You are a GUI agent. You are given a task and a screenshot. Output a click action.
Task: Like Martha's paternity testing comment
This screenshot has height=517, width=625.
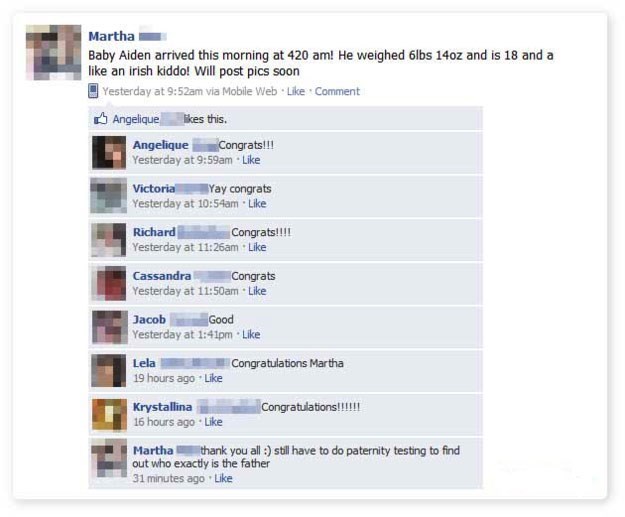(x=223, y=478)
